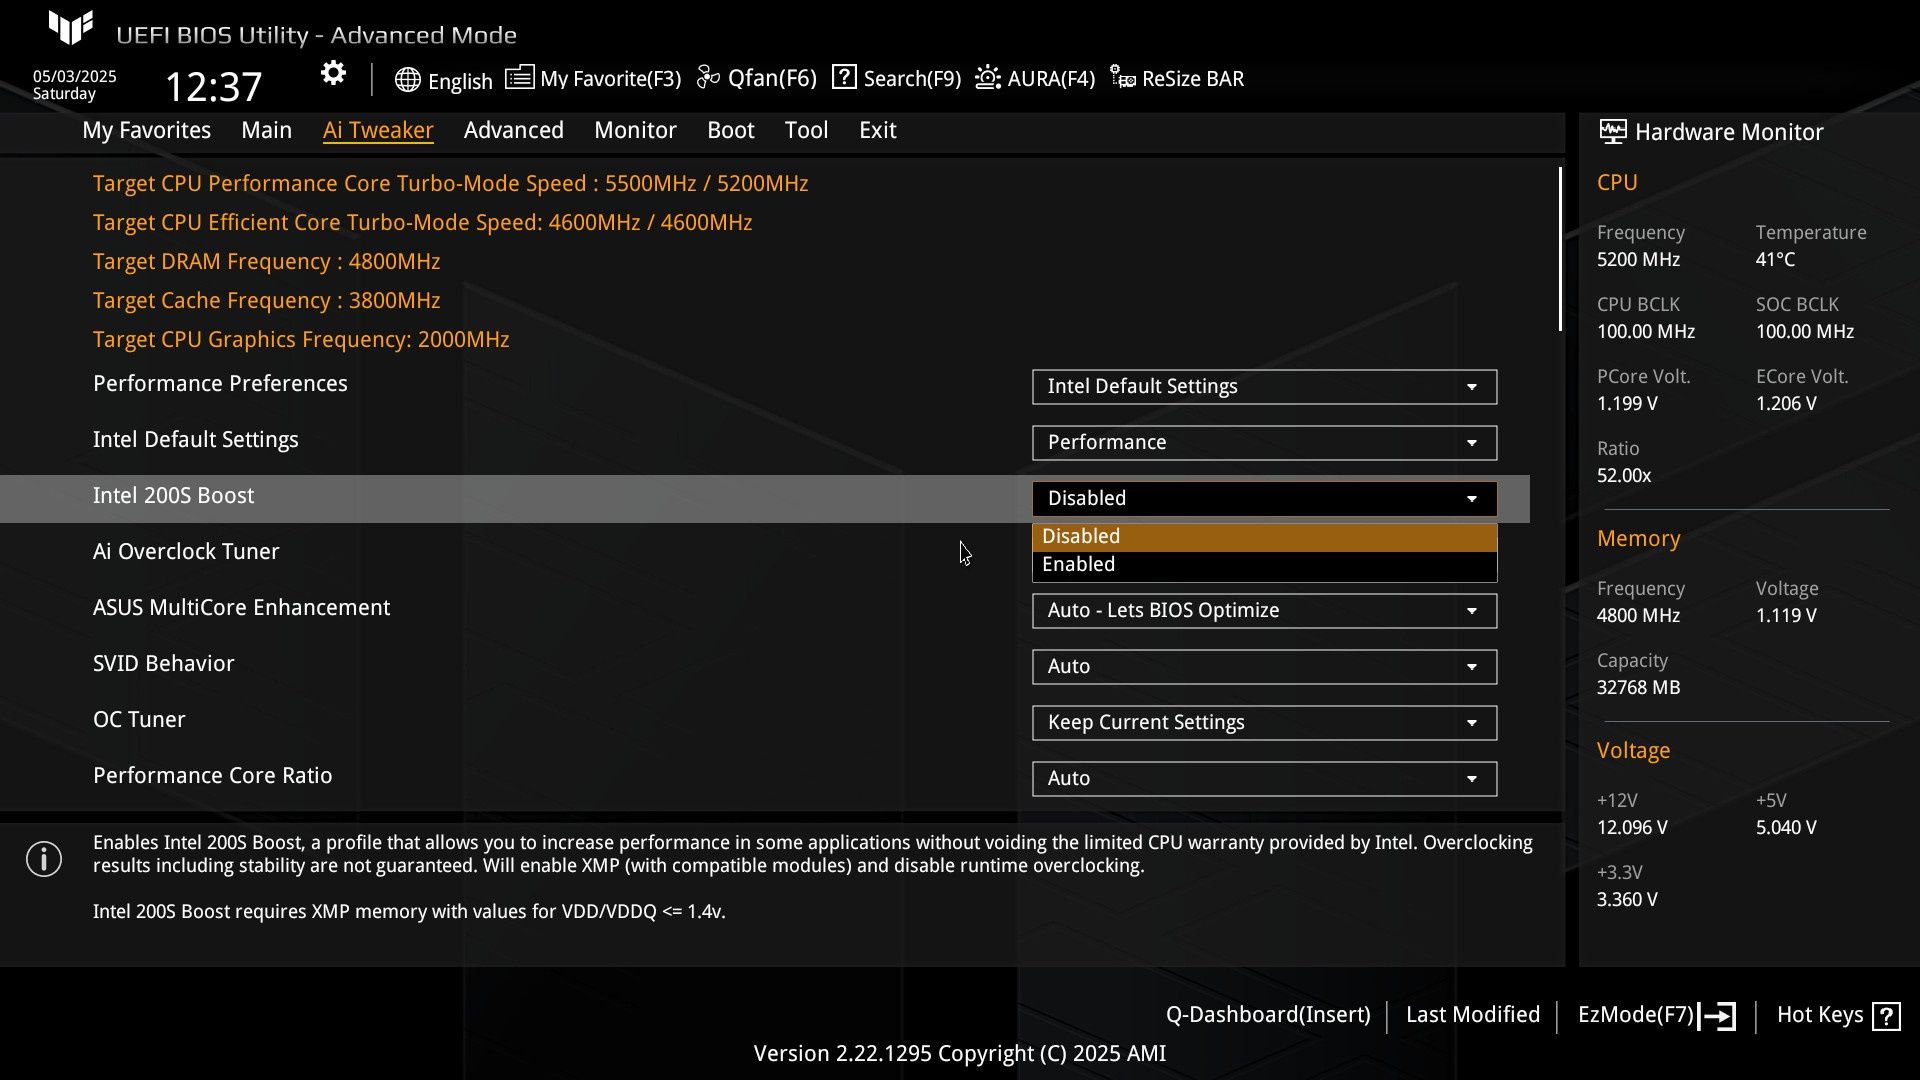The image size is (1920, 1080).
Task: Open OC Tuner dropdown
Action: [1264, 723]
